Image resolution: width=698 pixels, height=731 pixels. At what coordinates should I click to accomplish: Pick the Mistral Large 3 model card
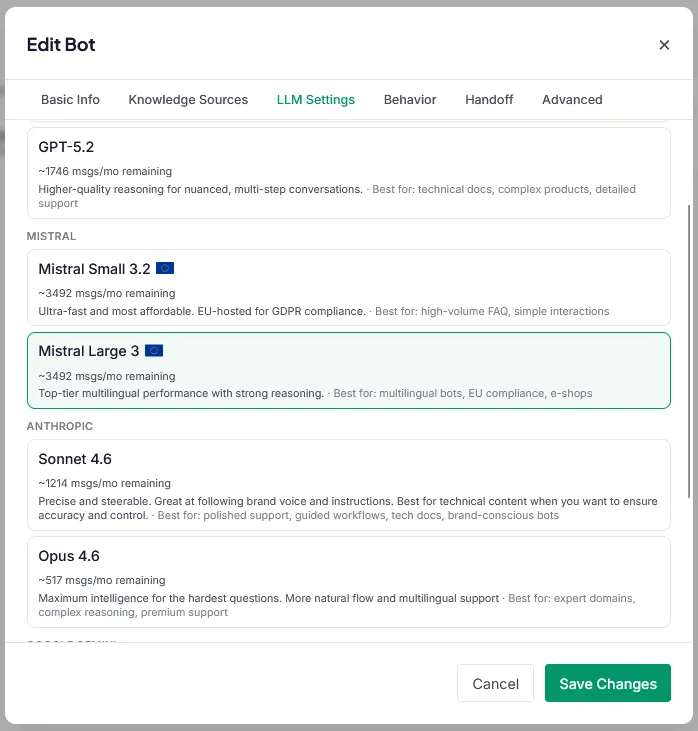(349, 371)
